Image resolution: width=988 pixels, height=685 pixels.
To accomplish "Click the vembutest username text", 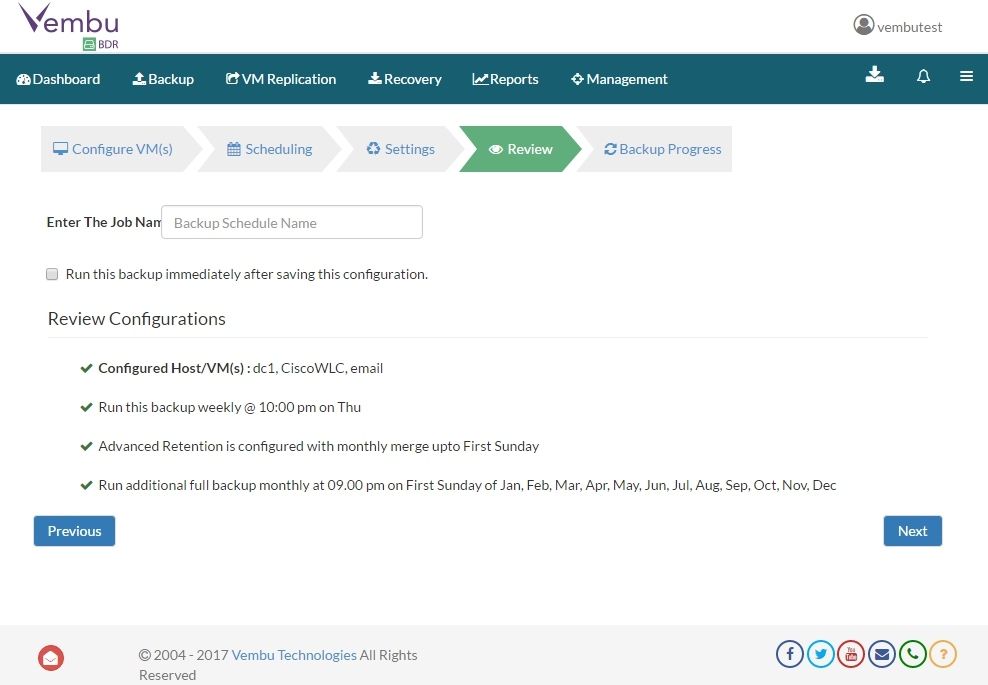I will pos(909,27).
